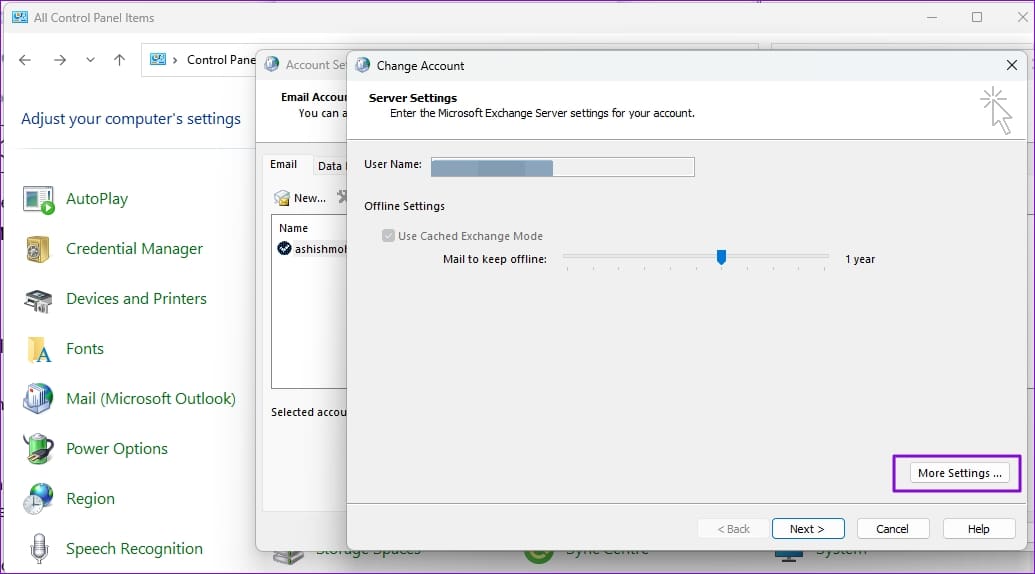1035x574 pixels.
Task: Open the Speech Recognition microphone icon
Action: point(39,548)
